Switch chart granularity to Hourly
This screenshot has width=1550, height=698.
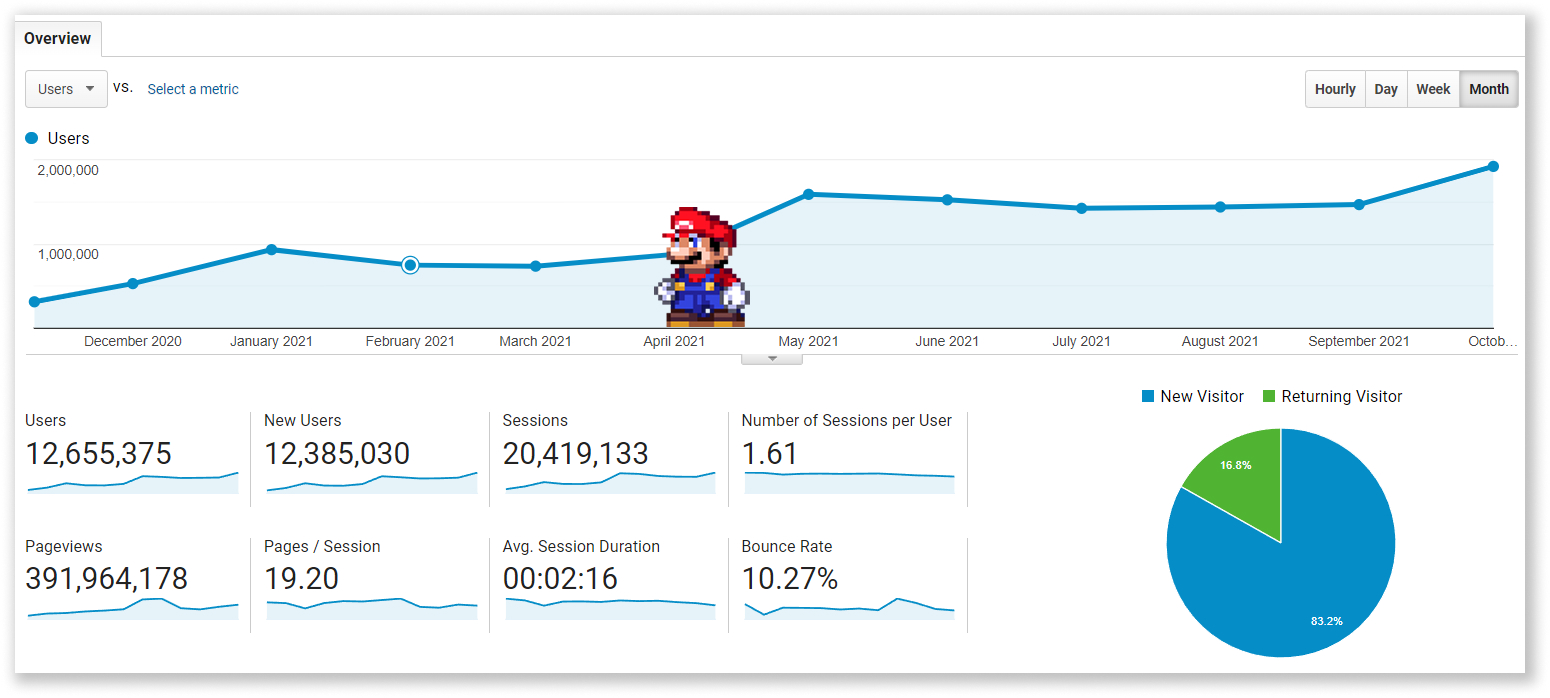pyautogui.click(x=1334, y=89)
